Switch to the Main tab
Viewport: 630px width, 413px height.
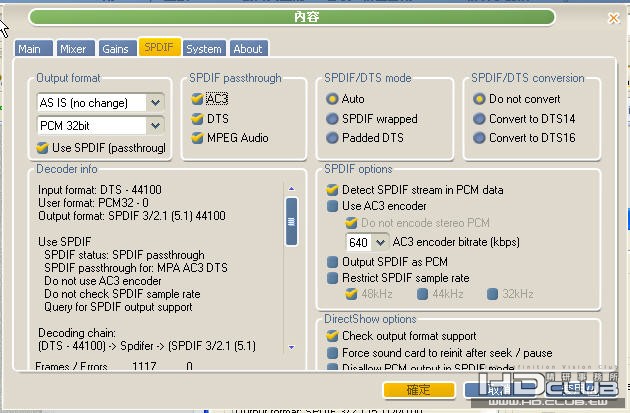[33, 48]
